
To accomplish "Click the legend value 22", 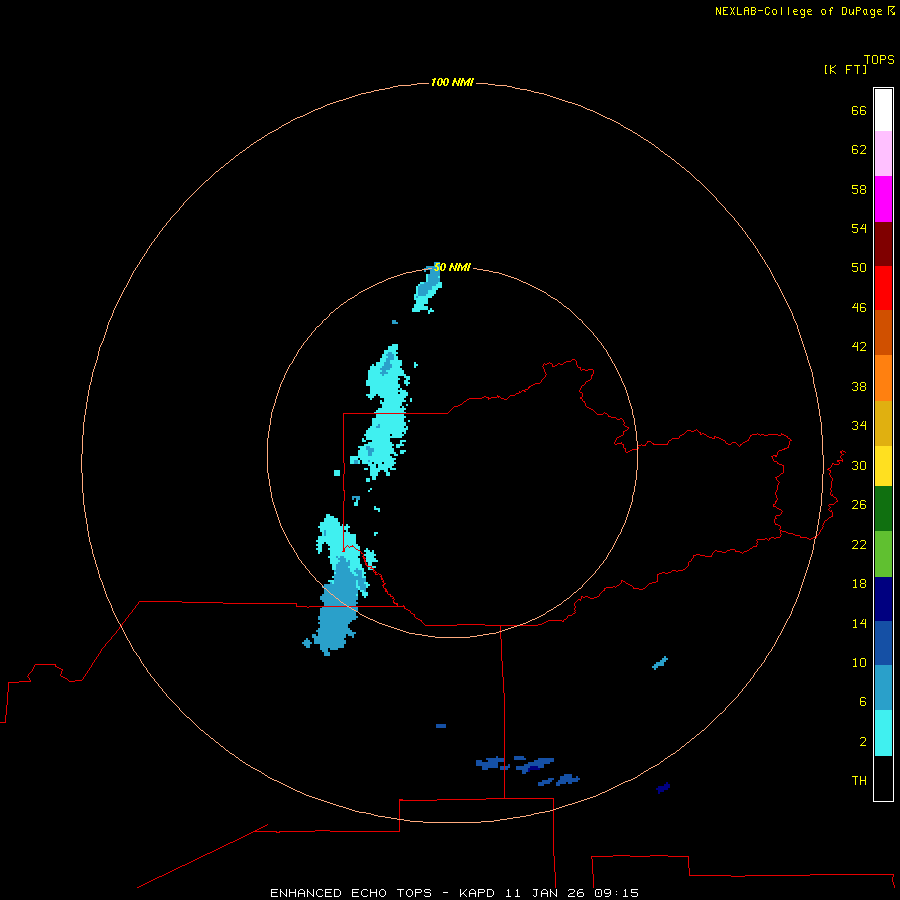I will pyautogui.click(x=859, y=544).
